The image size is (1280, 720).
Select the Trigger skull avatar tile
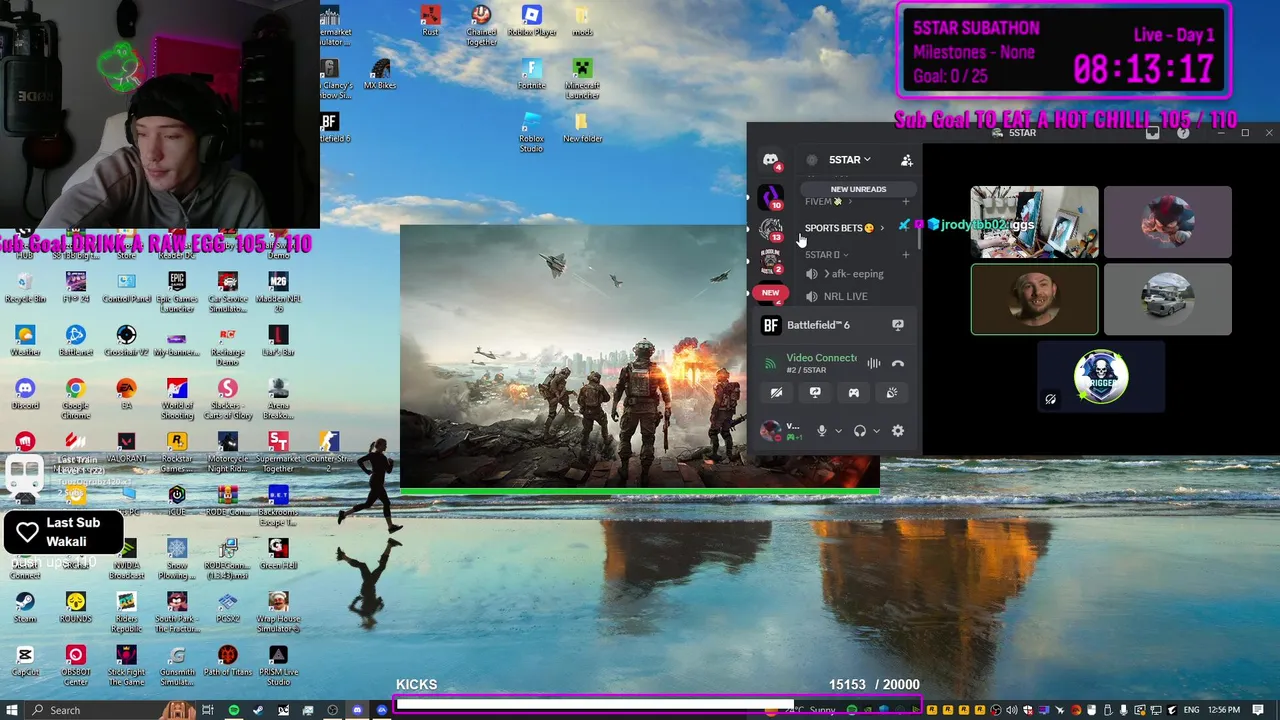pos(1101,377)
